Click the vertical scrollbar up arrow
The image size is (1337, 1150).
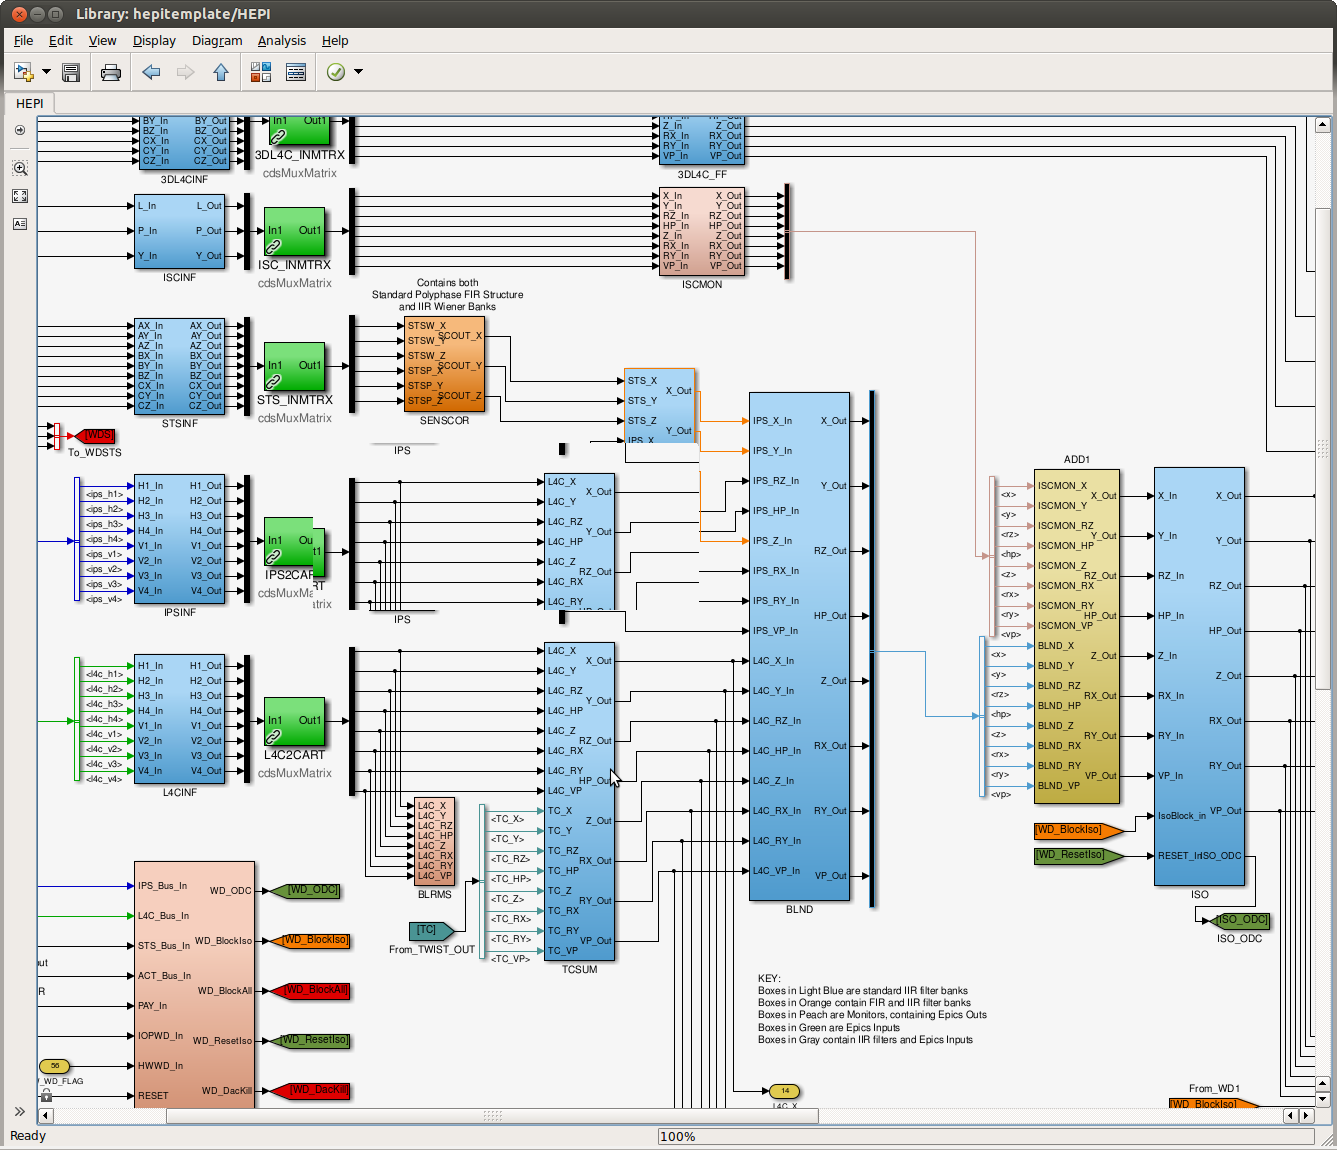point(1322,125)
